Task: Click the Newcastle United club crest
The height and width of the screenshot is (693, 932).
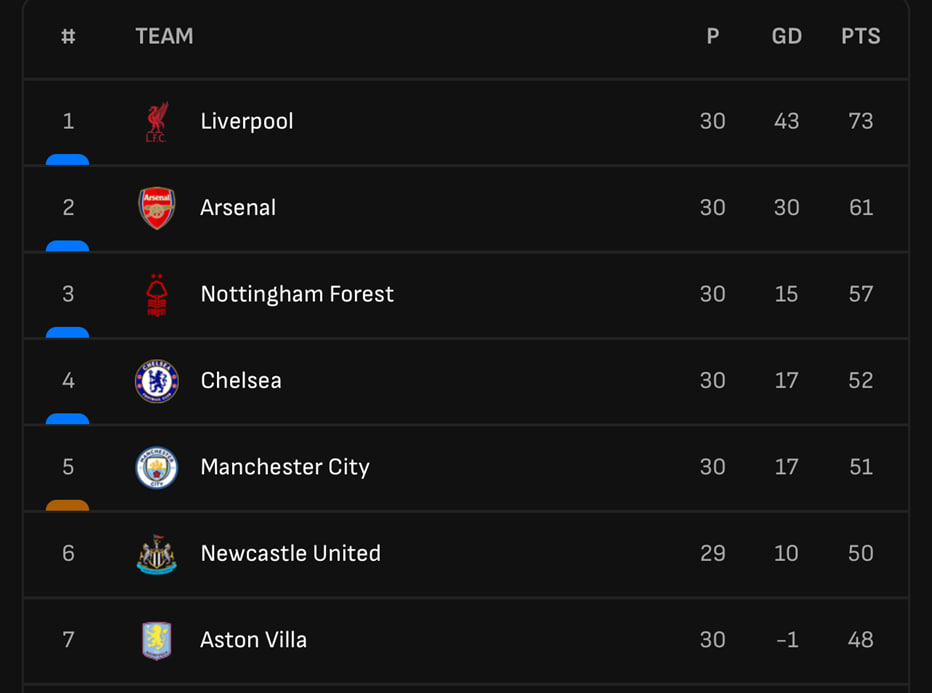Action: [157, 554]
